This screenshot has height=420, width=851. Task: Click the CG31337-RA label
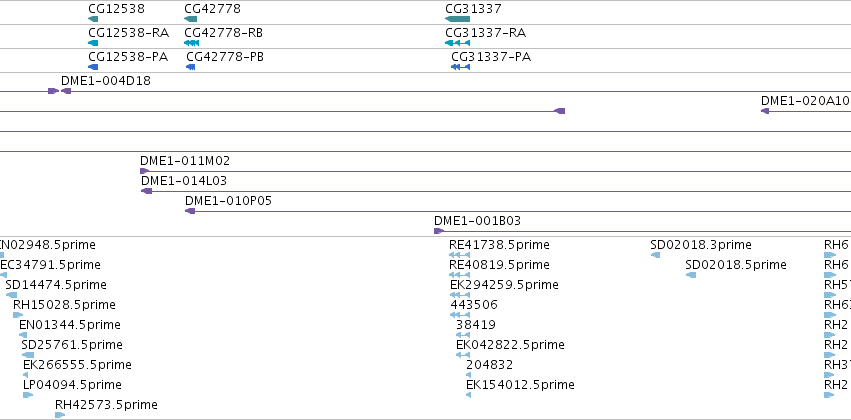486,33
